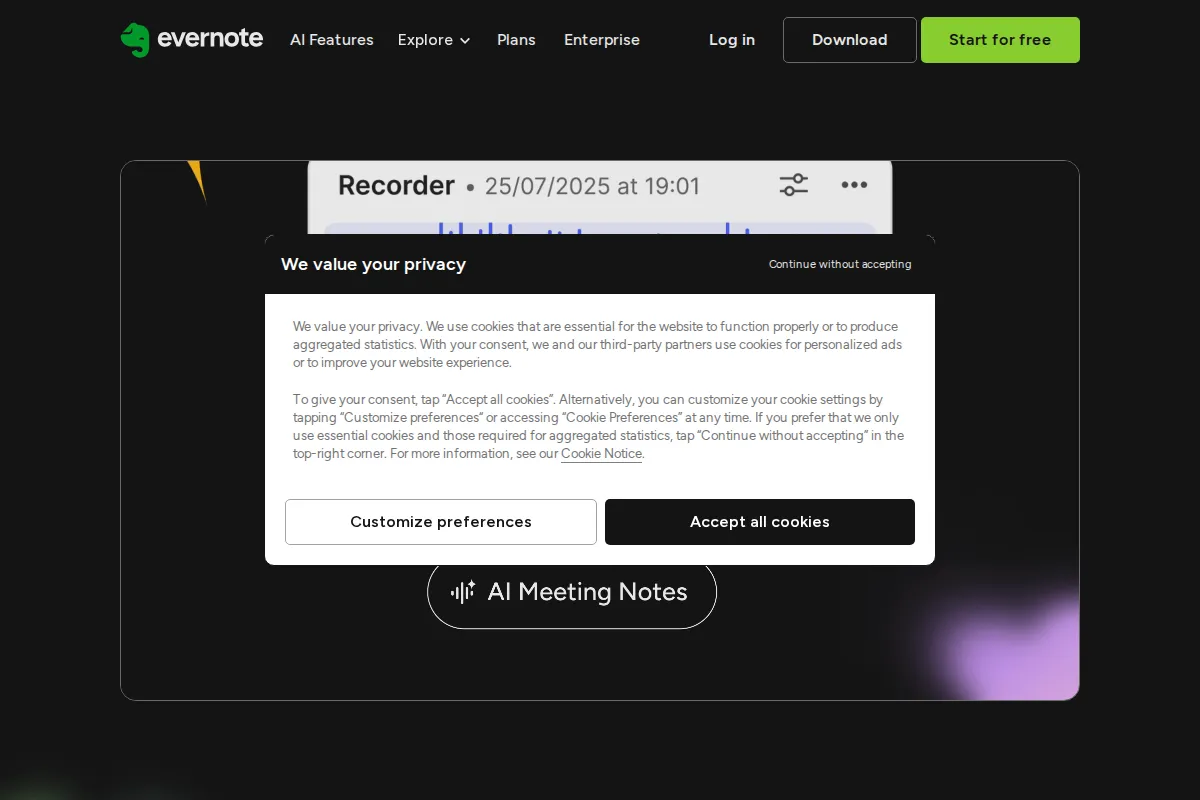Viewport: 1200px width, 800px height.
Task: Click Customize preferences
Action: point(440,521)
